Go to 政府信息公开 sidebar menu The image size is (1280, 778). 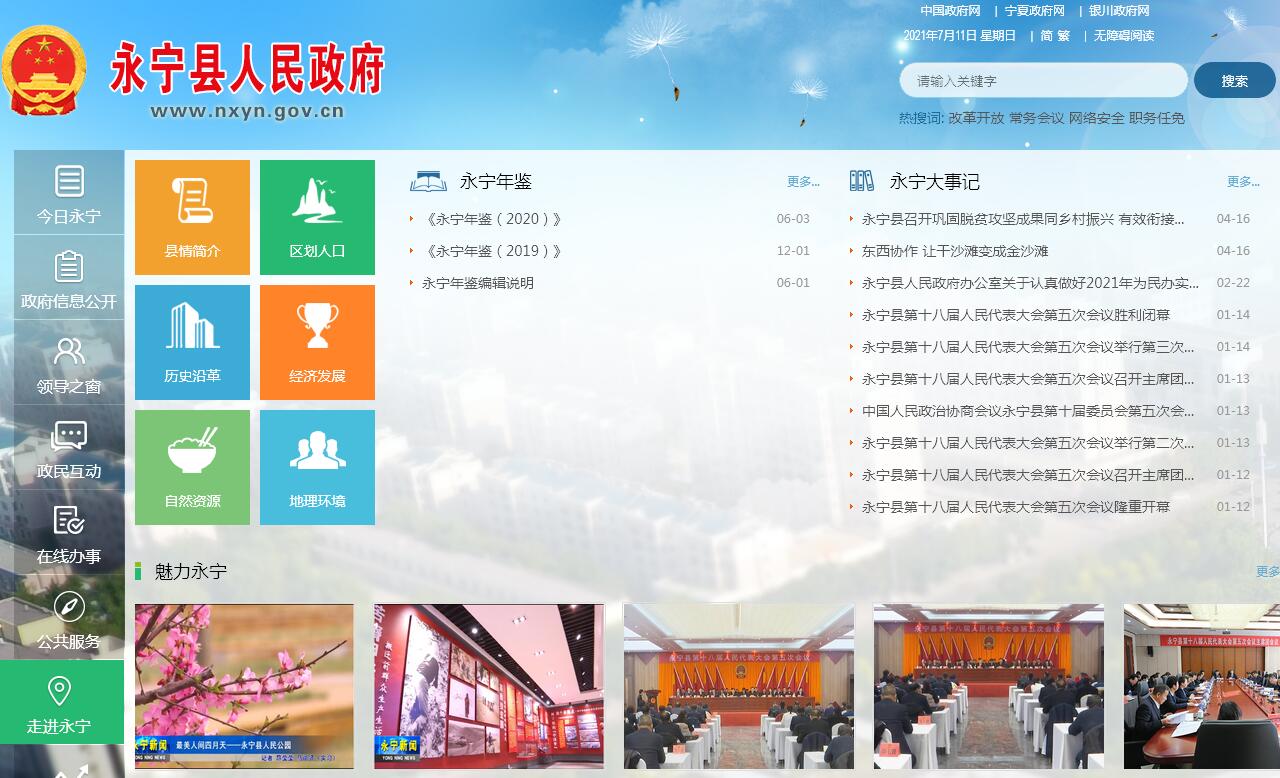click(69, 279)
